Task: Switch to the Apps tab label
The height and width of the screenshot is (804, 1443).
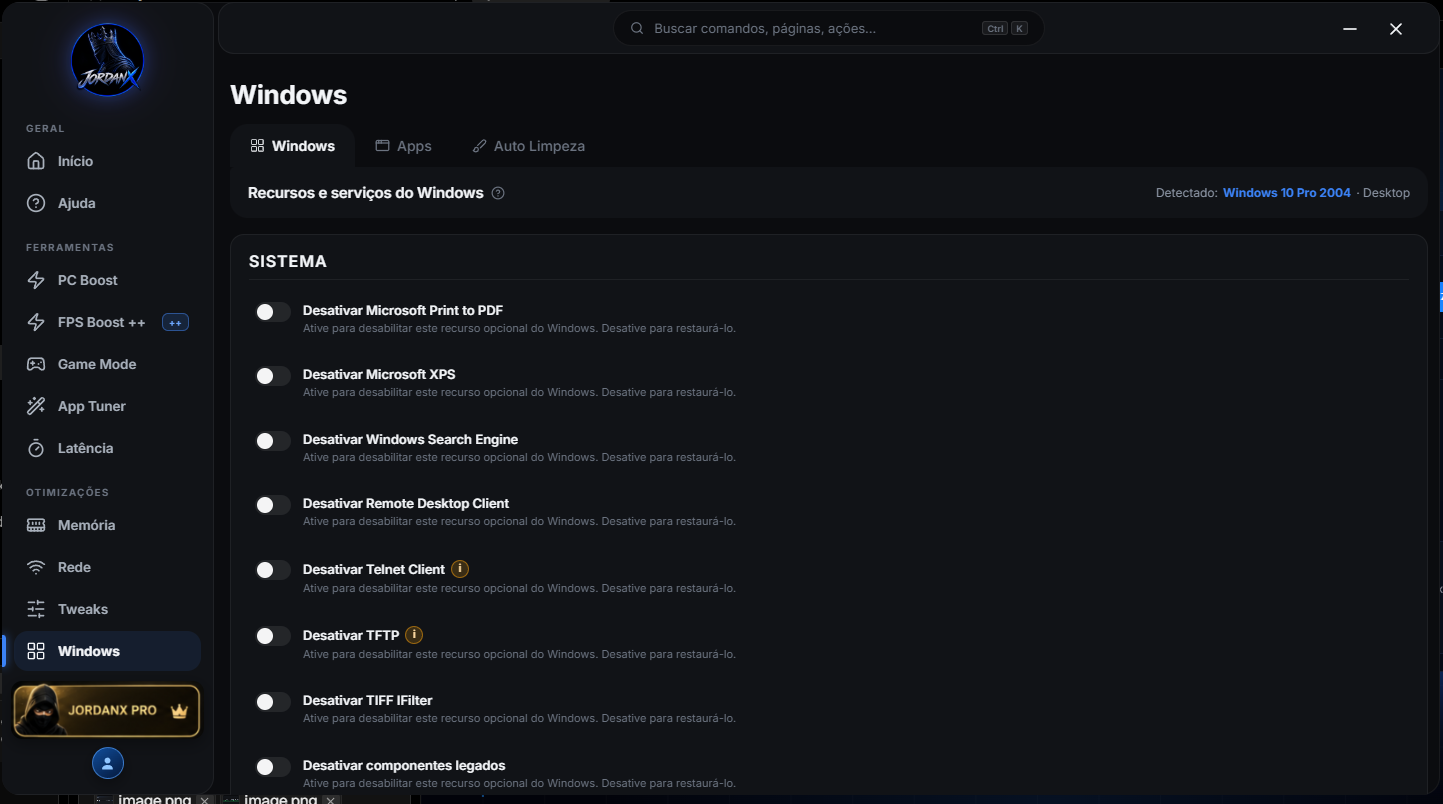Action: click(x=414, y=146)
